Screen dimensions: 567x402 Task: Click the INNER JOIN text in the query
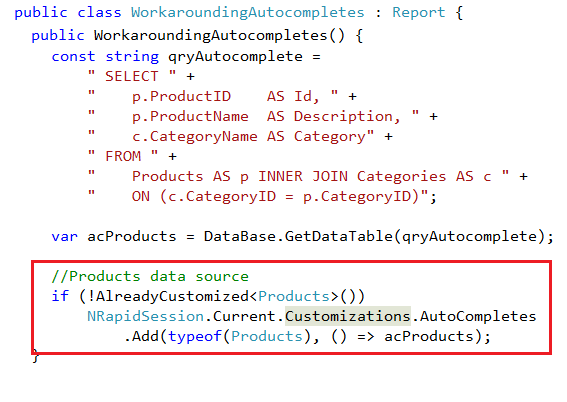[x=303, y=176]
